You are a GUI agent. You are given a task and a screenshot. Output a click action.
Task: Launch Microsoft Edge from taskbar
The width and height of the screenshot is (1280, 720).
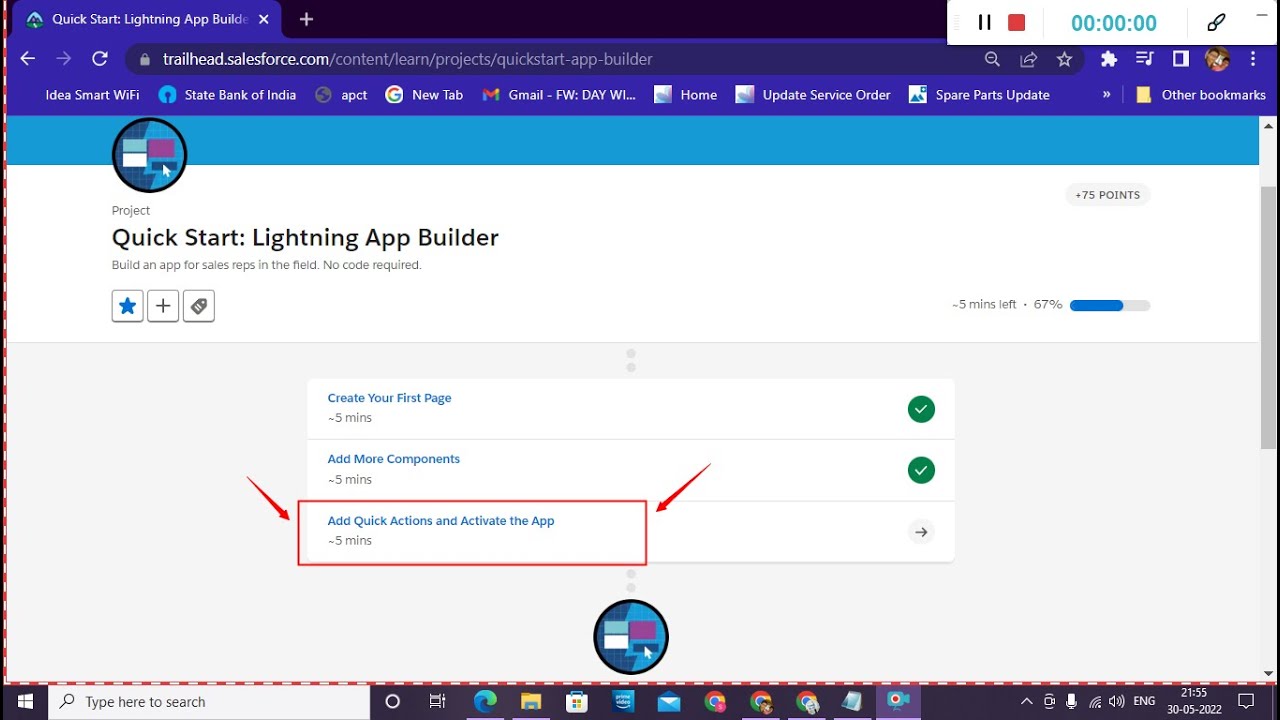(485, 702)
